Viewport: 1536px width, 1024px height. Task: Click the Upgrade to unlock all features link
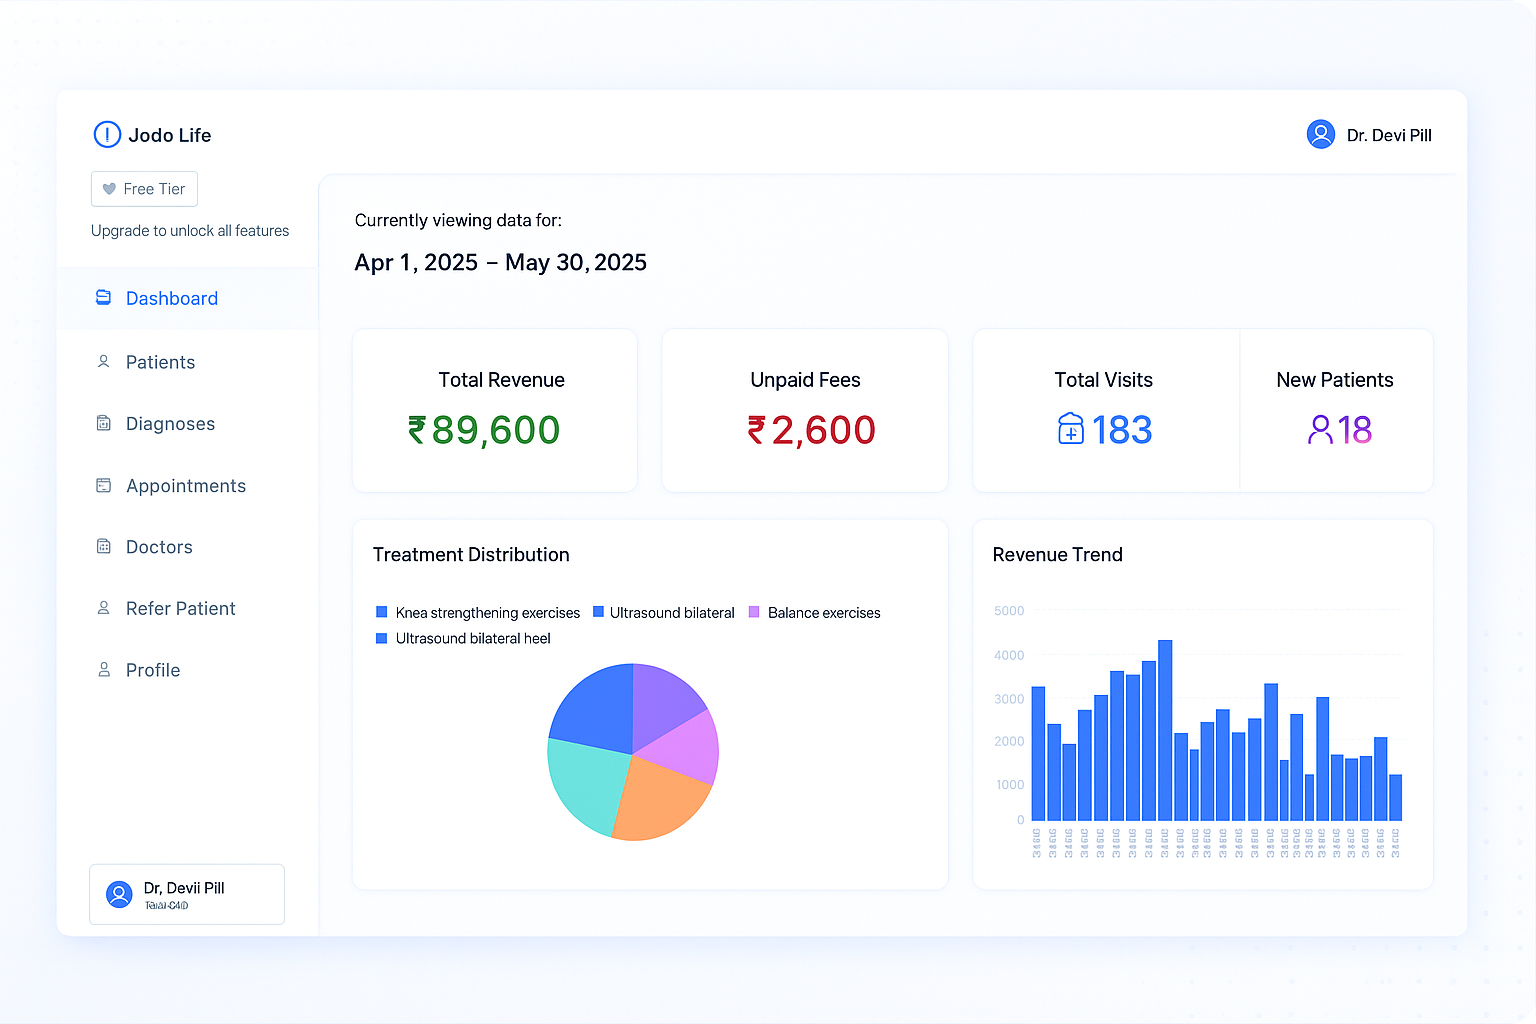[189, 230]
